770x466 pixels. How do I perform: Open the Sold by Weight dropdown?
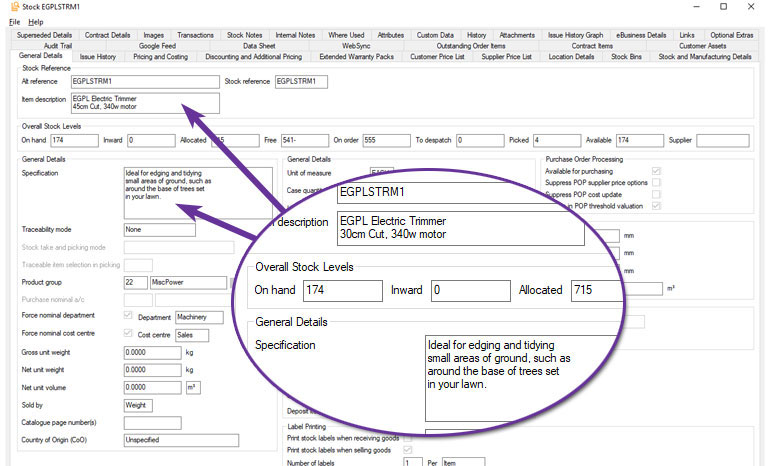point(138,406)
